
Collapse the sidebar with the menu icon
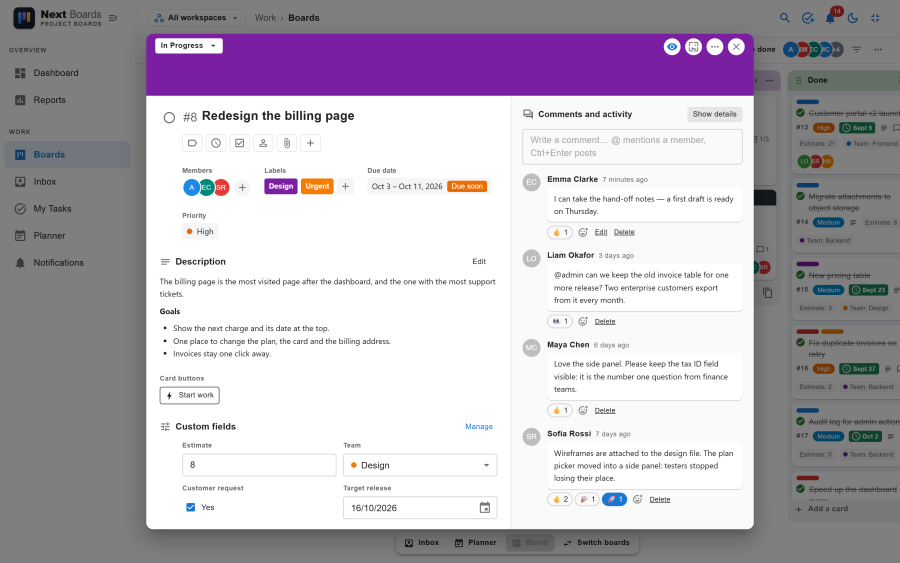(113, 18)
